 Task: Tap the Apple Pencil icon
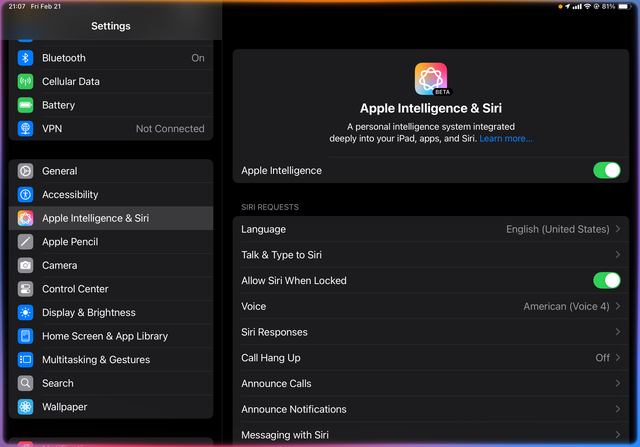tap(25, 242)
